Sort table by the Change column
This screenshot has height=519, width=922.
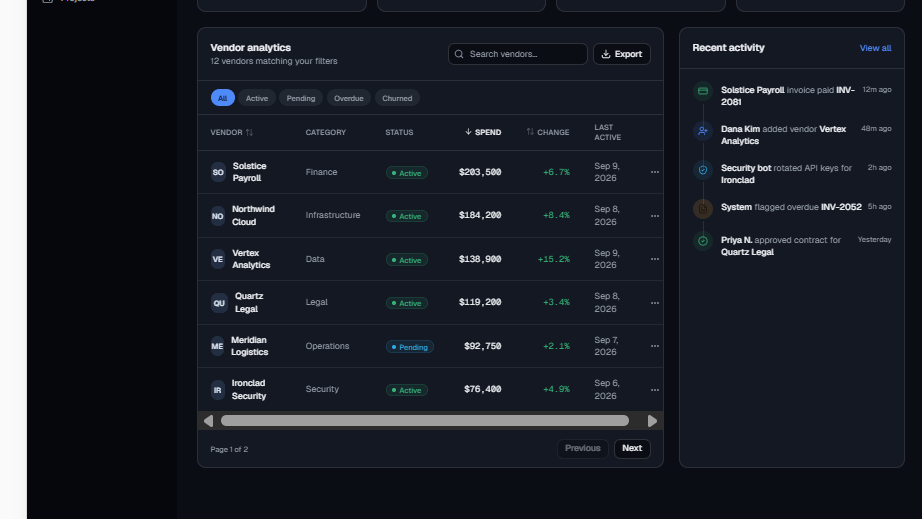coord(547,132)
